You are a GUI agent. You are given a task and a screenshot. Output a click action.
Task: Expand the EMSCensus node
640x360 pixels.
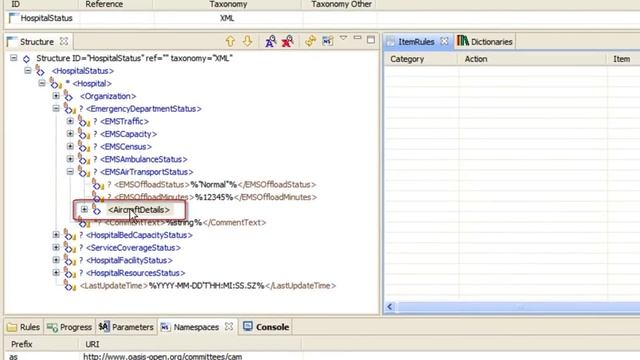70,147
